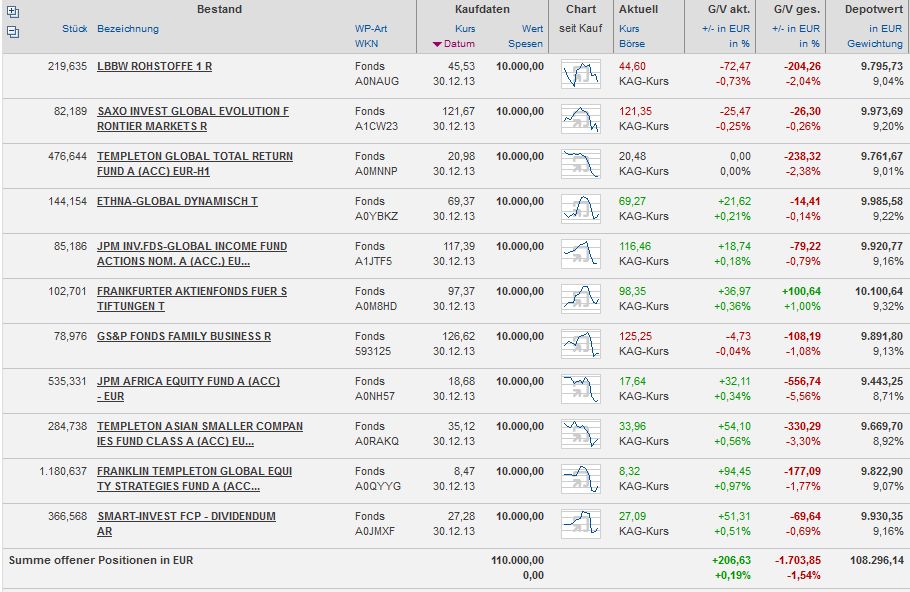Open chart thumbnail for TEMPLETON GLOBAL TOTAL RETURN
The width and height of the screenshot is (910, 592).
click(x=581, y=164)
